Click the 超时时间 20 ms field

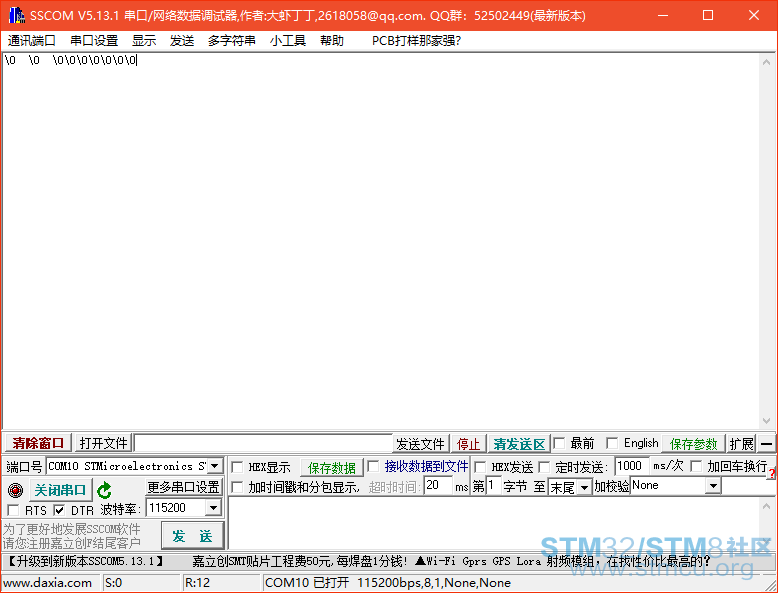[x=438, y=486]
